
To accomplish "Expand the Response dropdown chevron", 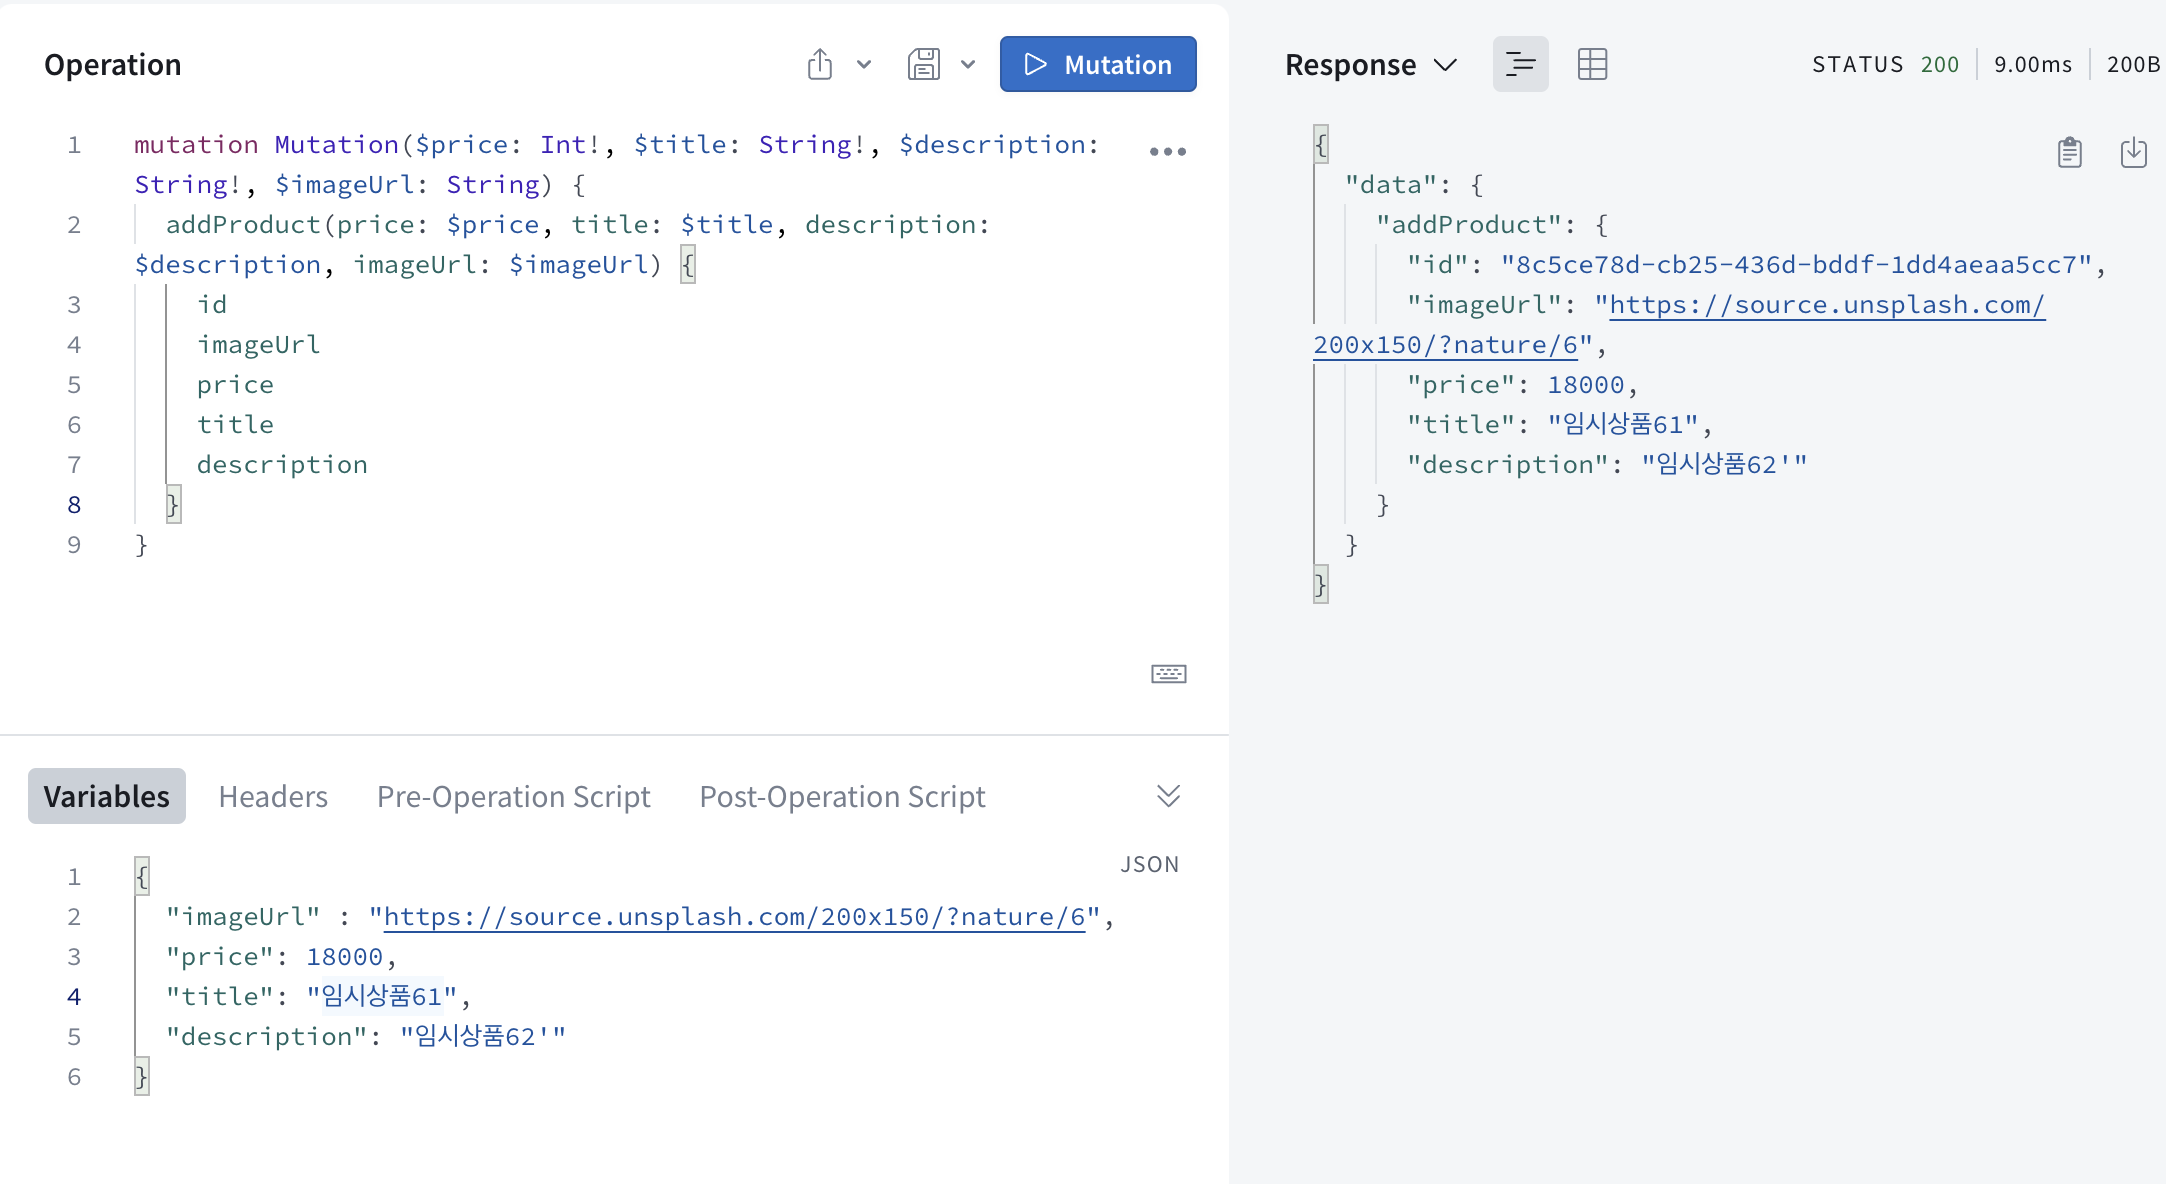I will click(x=1445, y=65).
